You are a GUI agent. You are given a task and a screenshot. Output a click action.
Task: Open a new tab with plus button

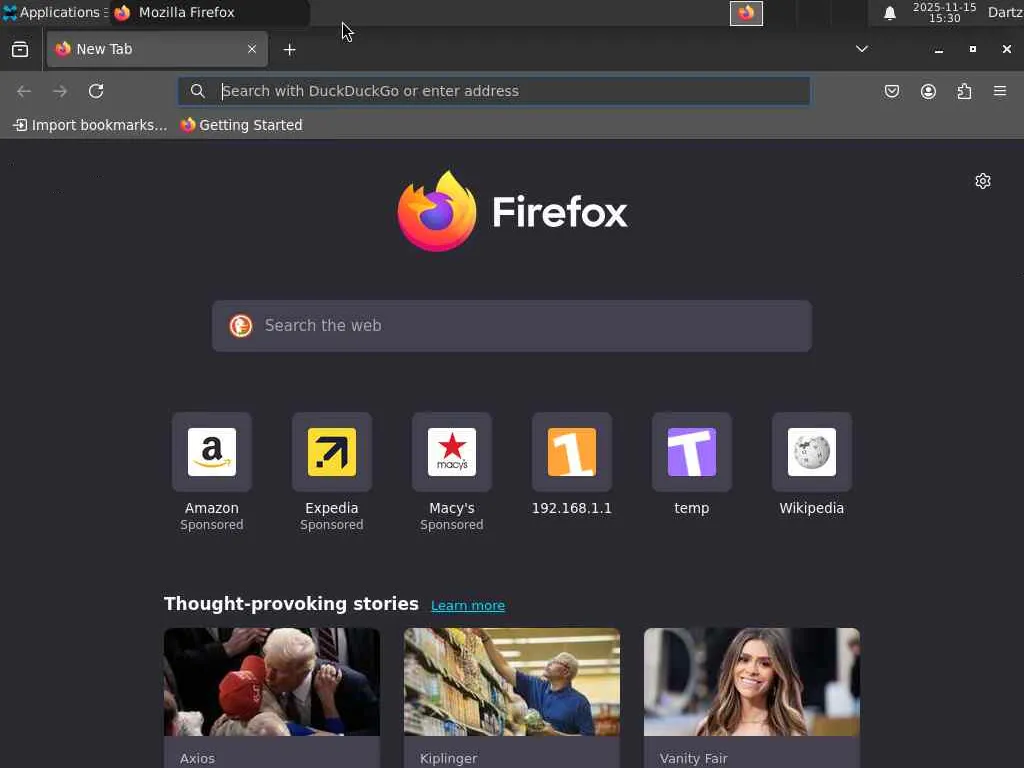point(289,50)
